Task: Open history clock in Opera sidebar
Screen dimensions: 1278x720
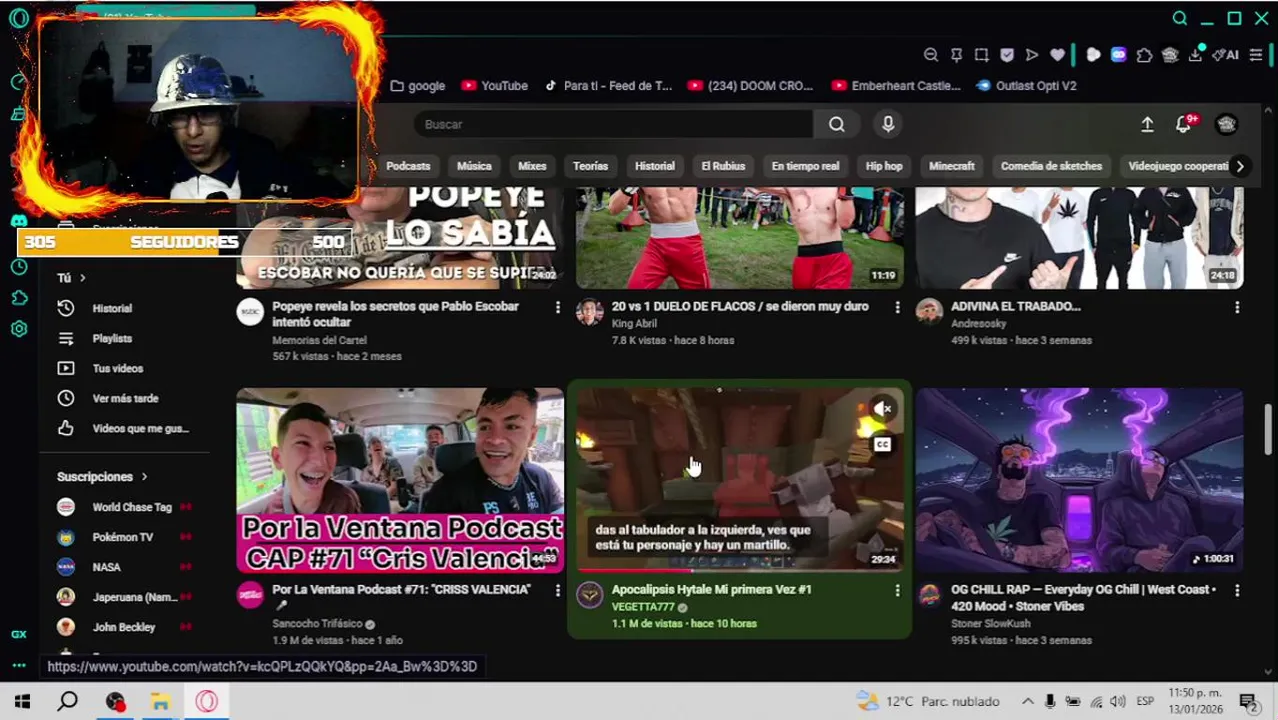Action: tap(18, 267)
